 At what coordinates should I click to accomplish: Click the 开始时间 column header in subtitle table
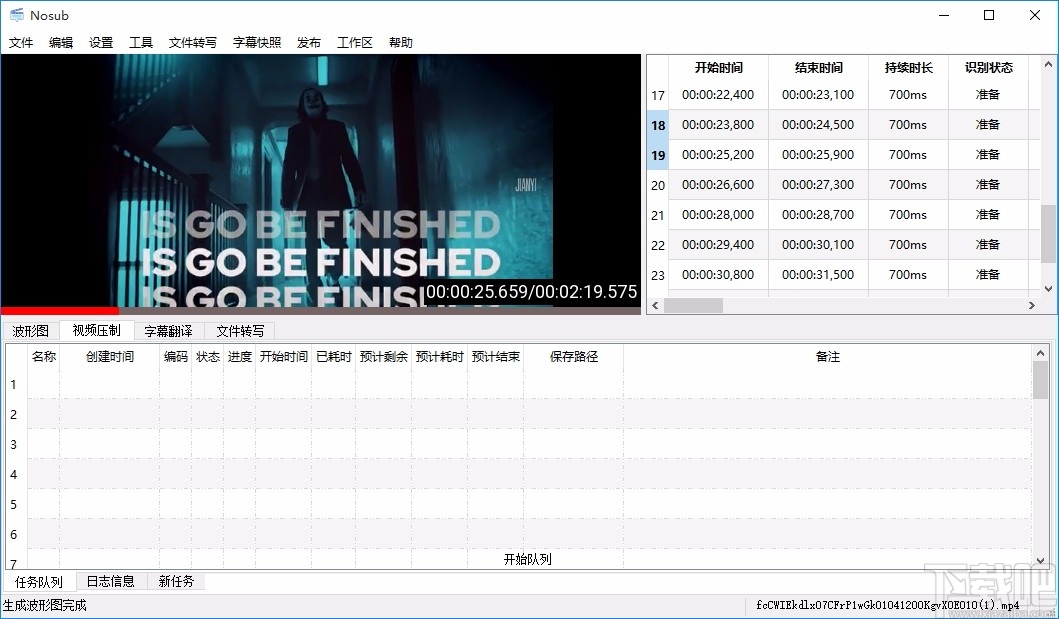719,68
